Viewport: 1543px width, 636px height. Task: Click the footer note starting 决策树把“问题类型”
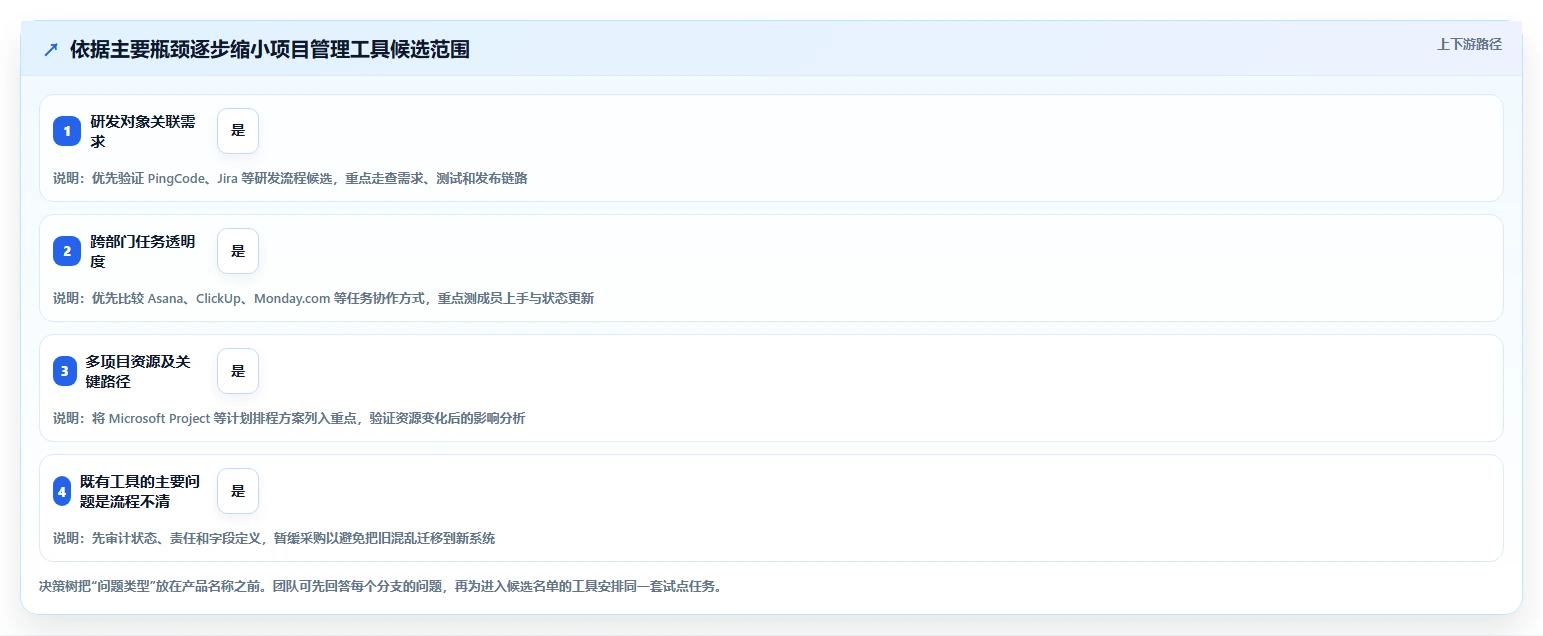(x=381, y=587)
